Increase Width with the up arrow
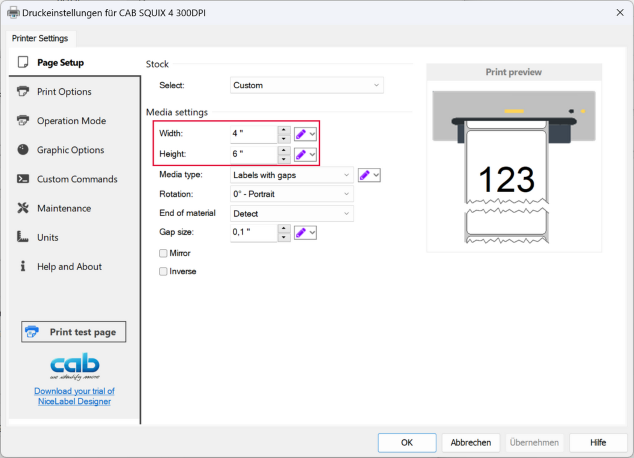 284,130
